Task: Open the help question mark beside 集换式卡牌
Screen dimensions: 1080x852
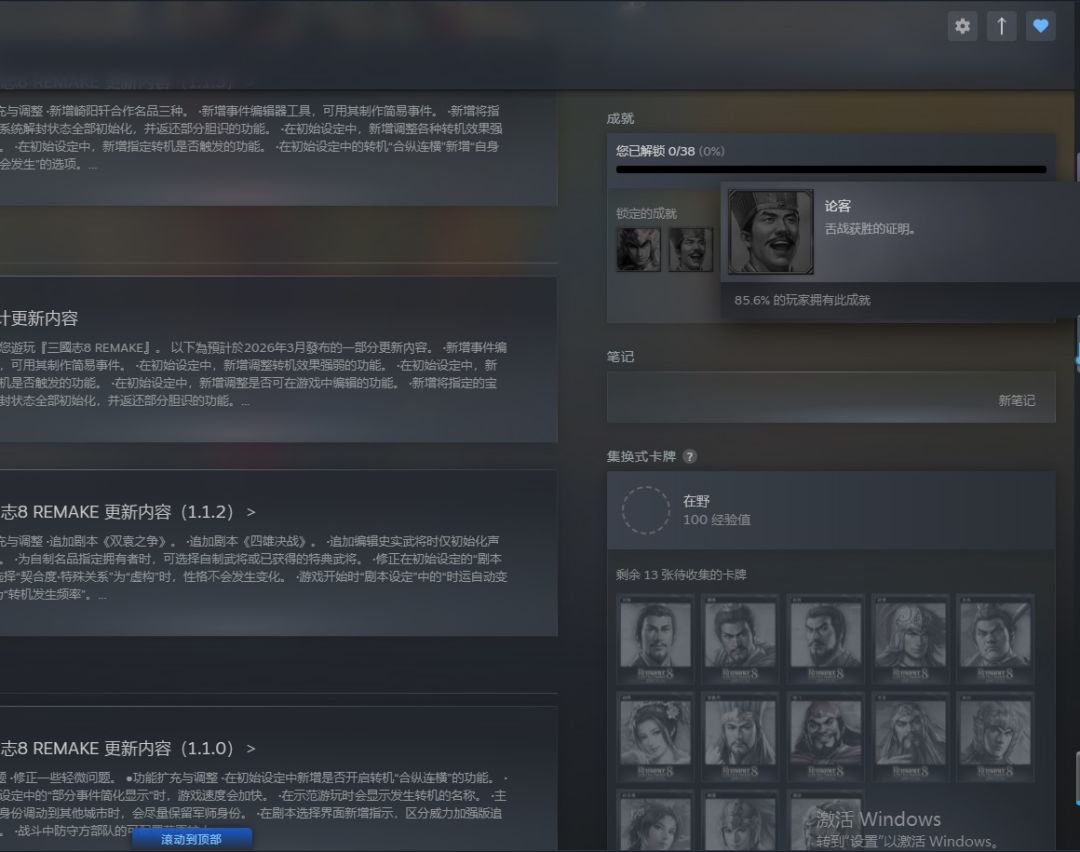Action: 689,457
